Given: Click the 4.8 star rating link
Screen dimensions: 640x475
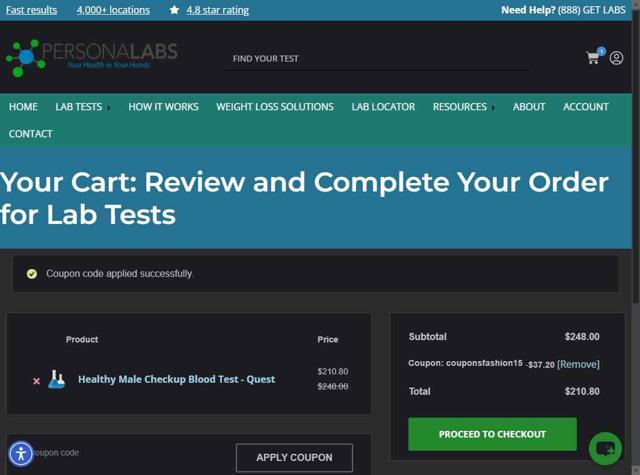Looking at the screenshot, I should pos(218,10).
